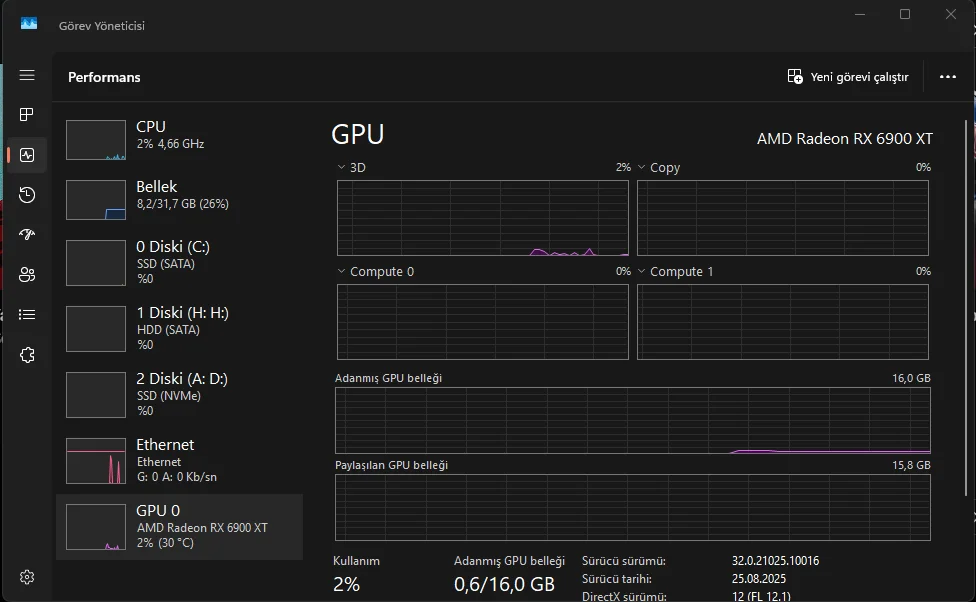Select CPU in the performance list
The width and height of the screenshot is (976, 602).
tap(180, 139)
